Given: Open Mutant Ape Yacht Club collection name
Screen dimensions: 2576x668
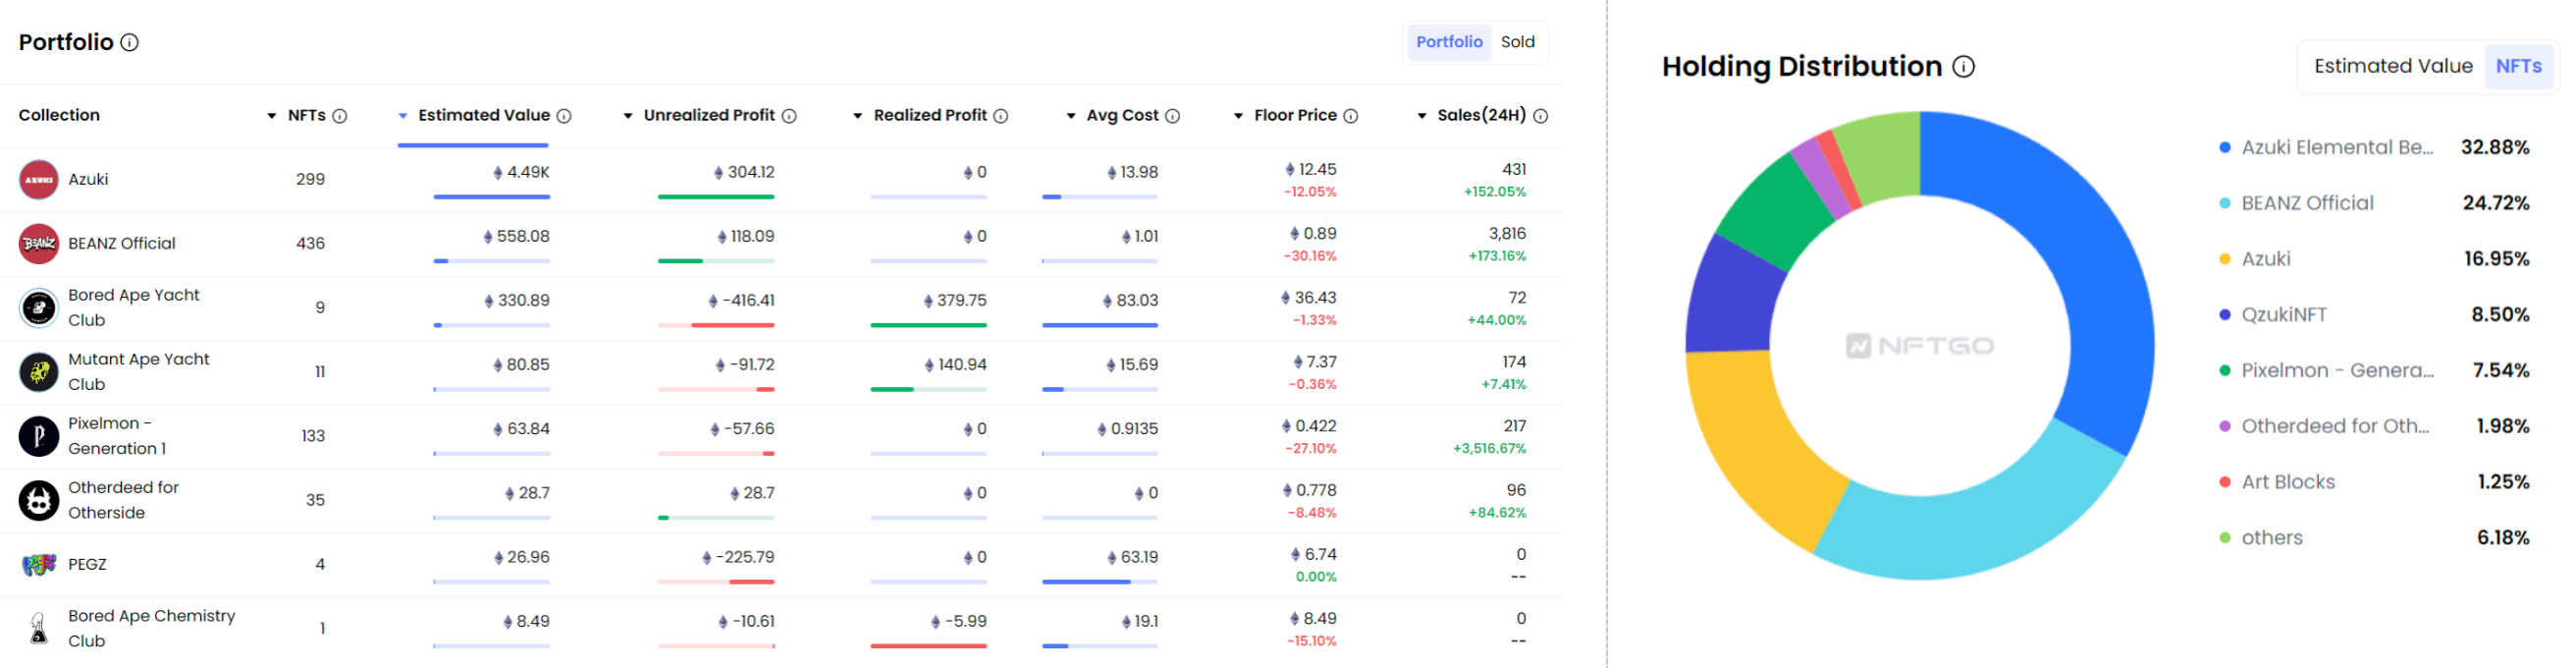Looking at the screenshot, I should coord(139,372).
